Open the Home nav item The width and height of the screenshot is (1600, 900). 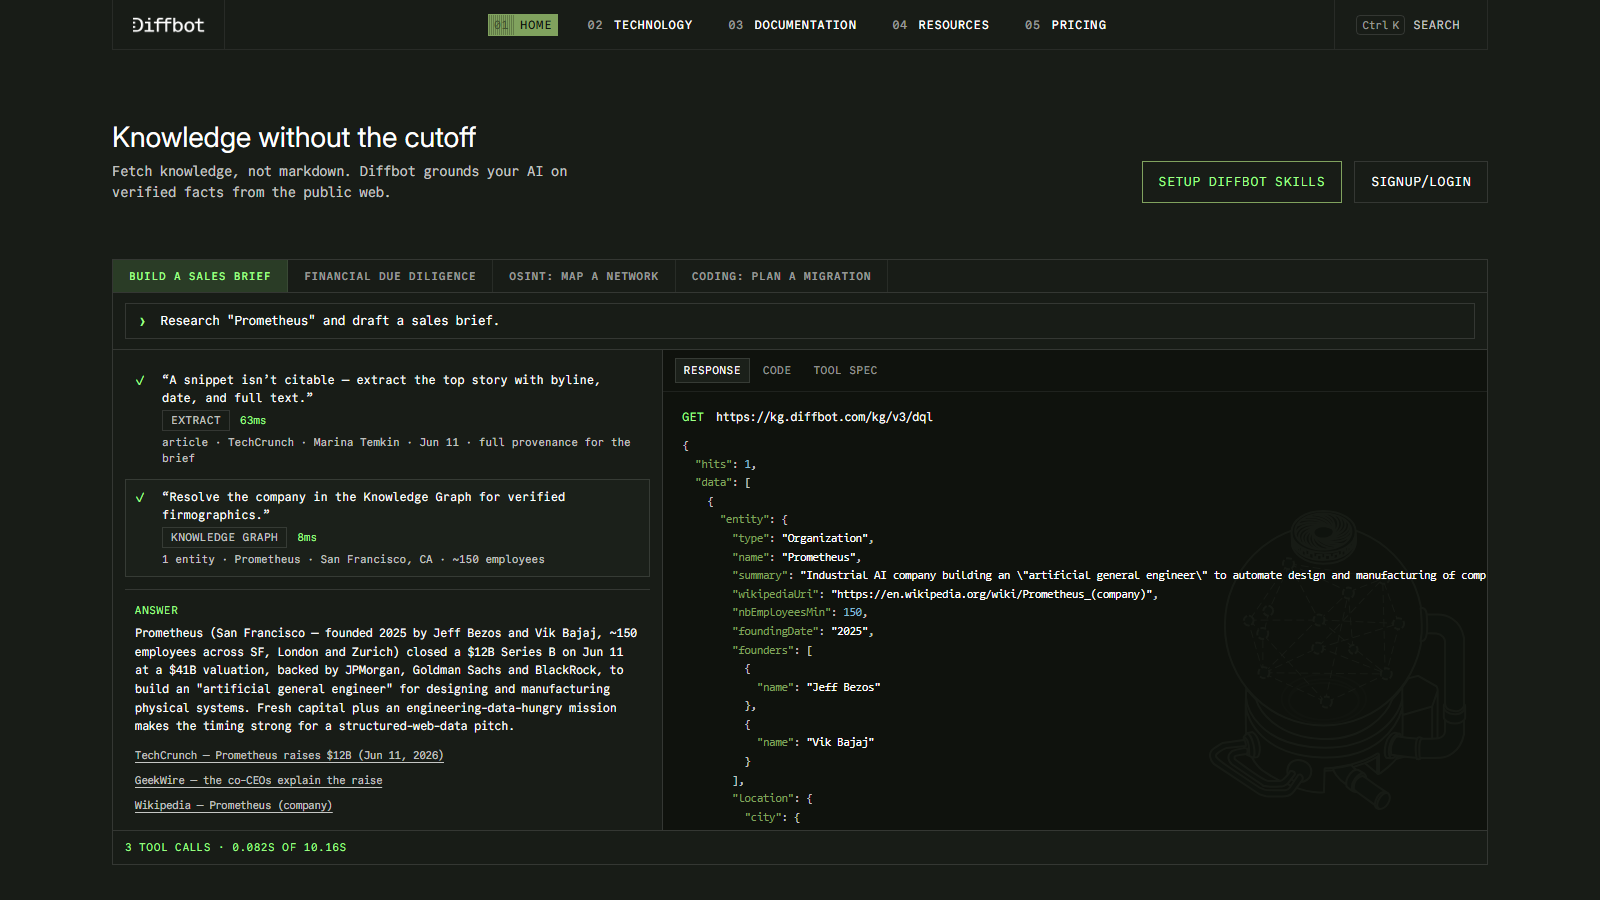point(523,25)
